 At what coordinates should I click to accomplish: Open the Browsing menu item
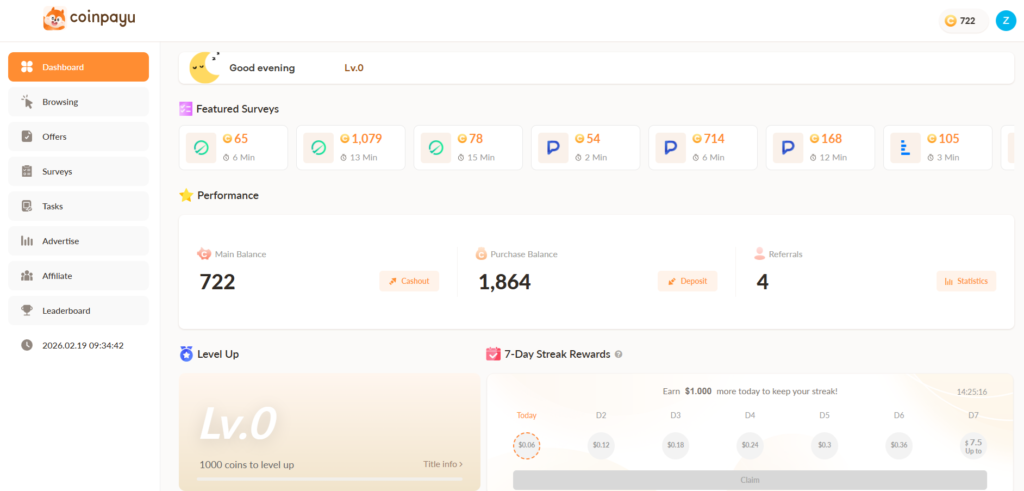point(78,102)
